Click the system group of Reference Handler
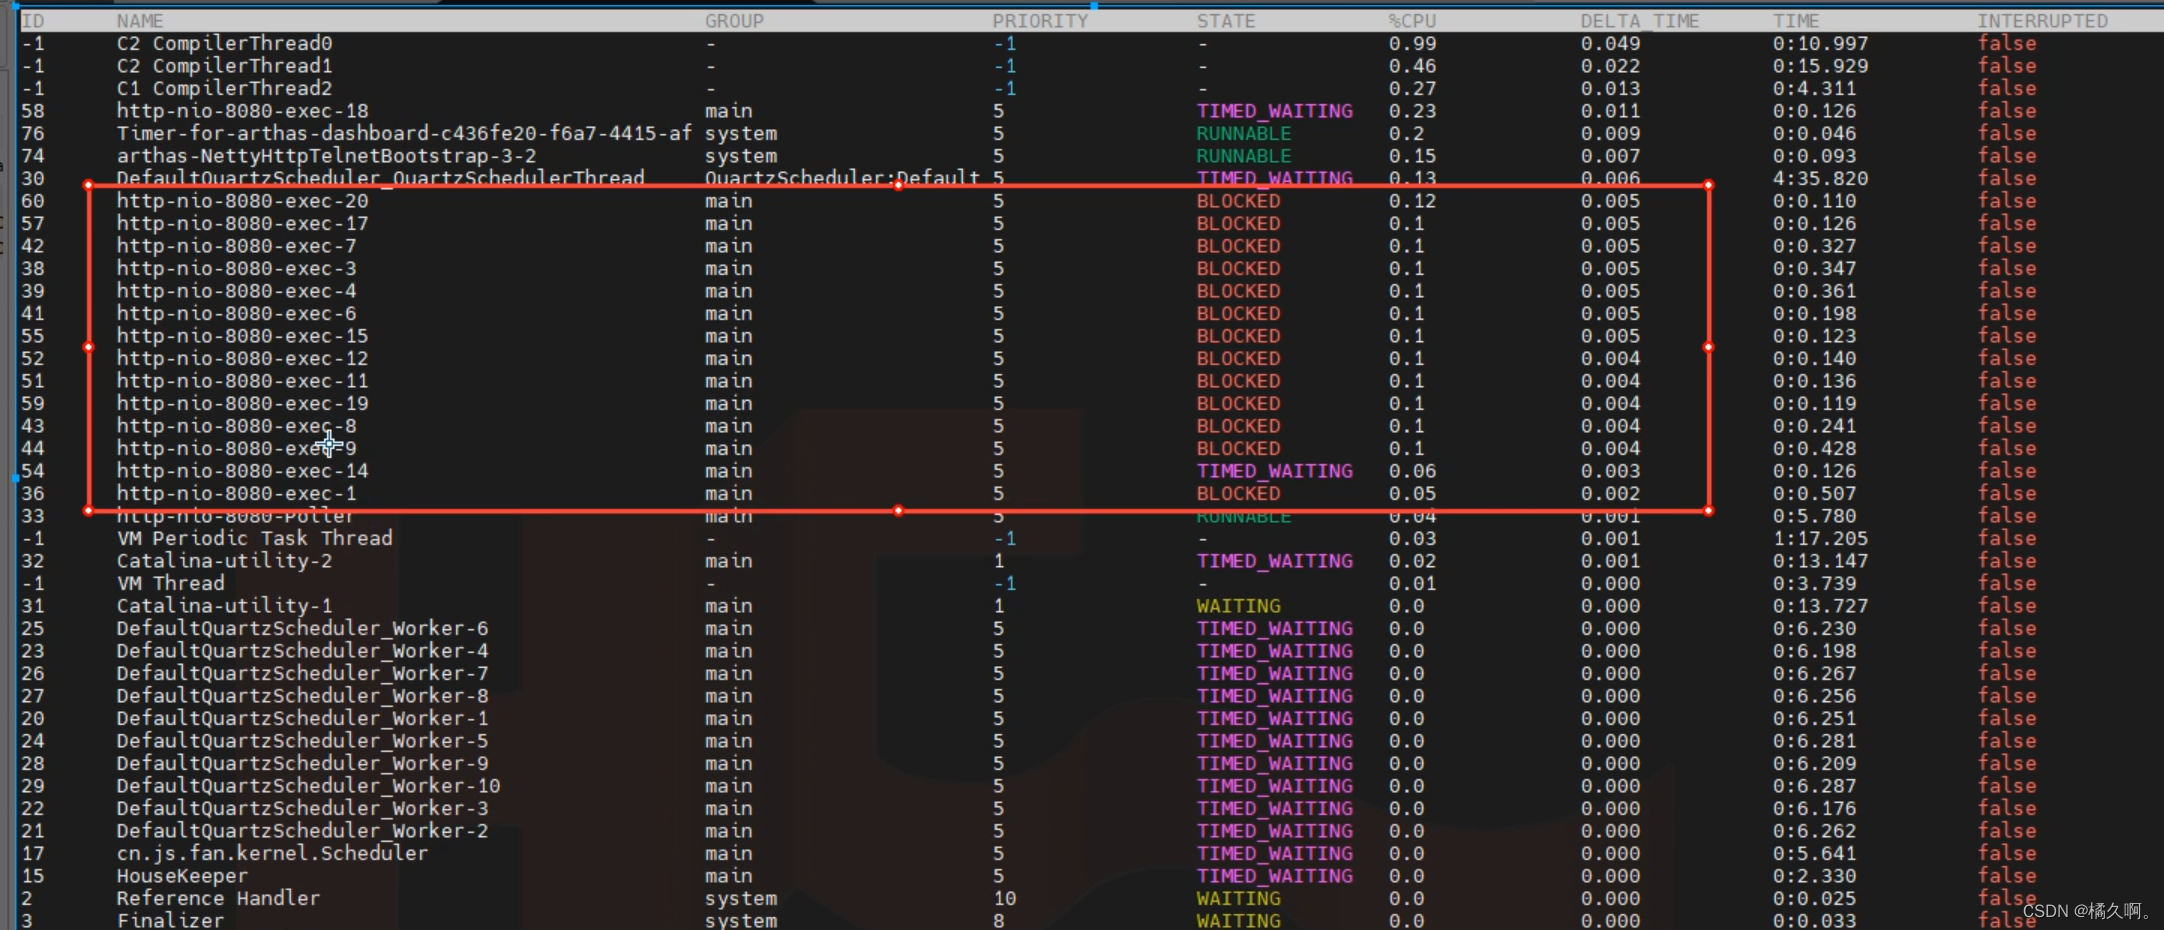The height and width of the screenshot is (930, 2164). [x=740, y=899]
